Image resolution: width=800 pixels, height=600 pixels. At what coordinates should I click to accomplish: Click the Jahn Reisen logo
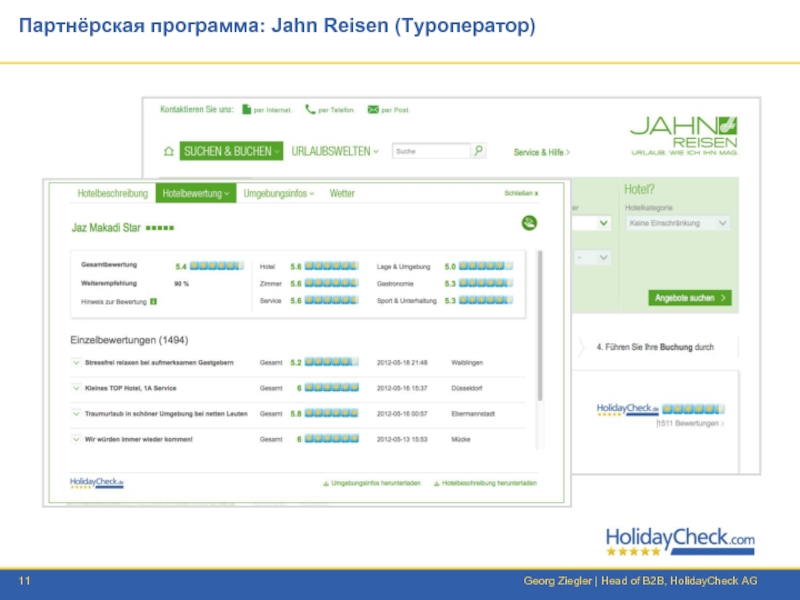[x=684, y=136]
